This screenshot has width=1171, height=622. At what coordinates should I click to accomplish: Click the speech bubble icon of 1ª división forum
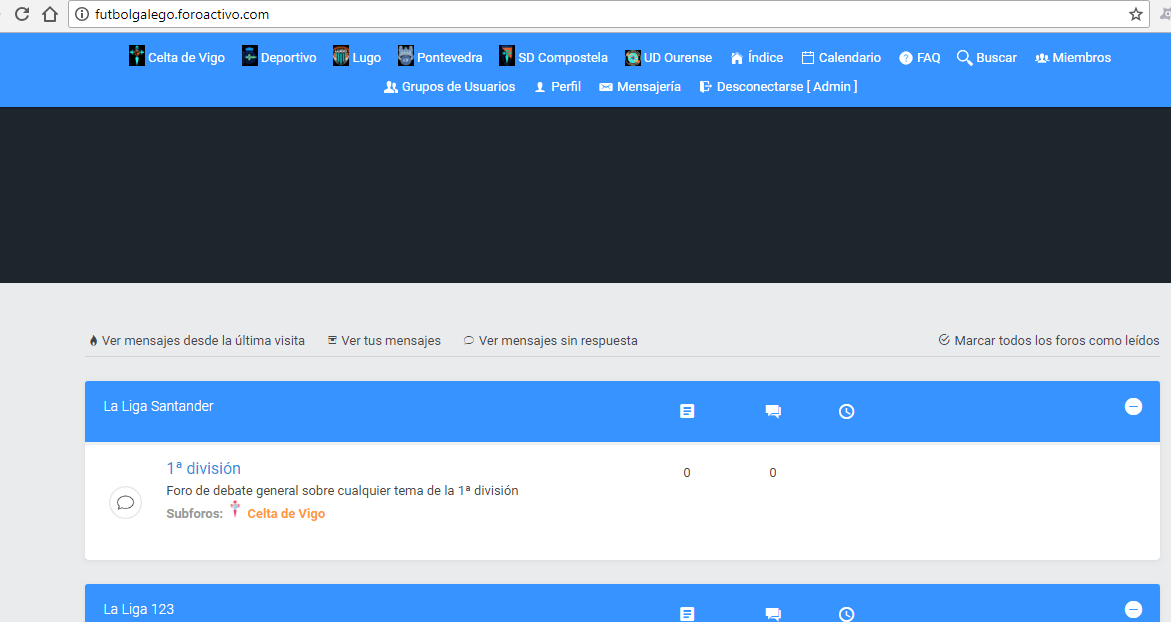coord(125,503)
